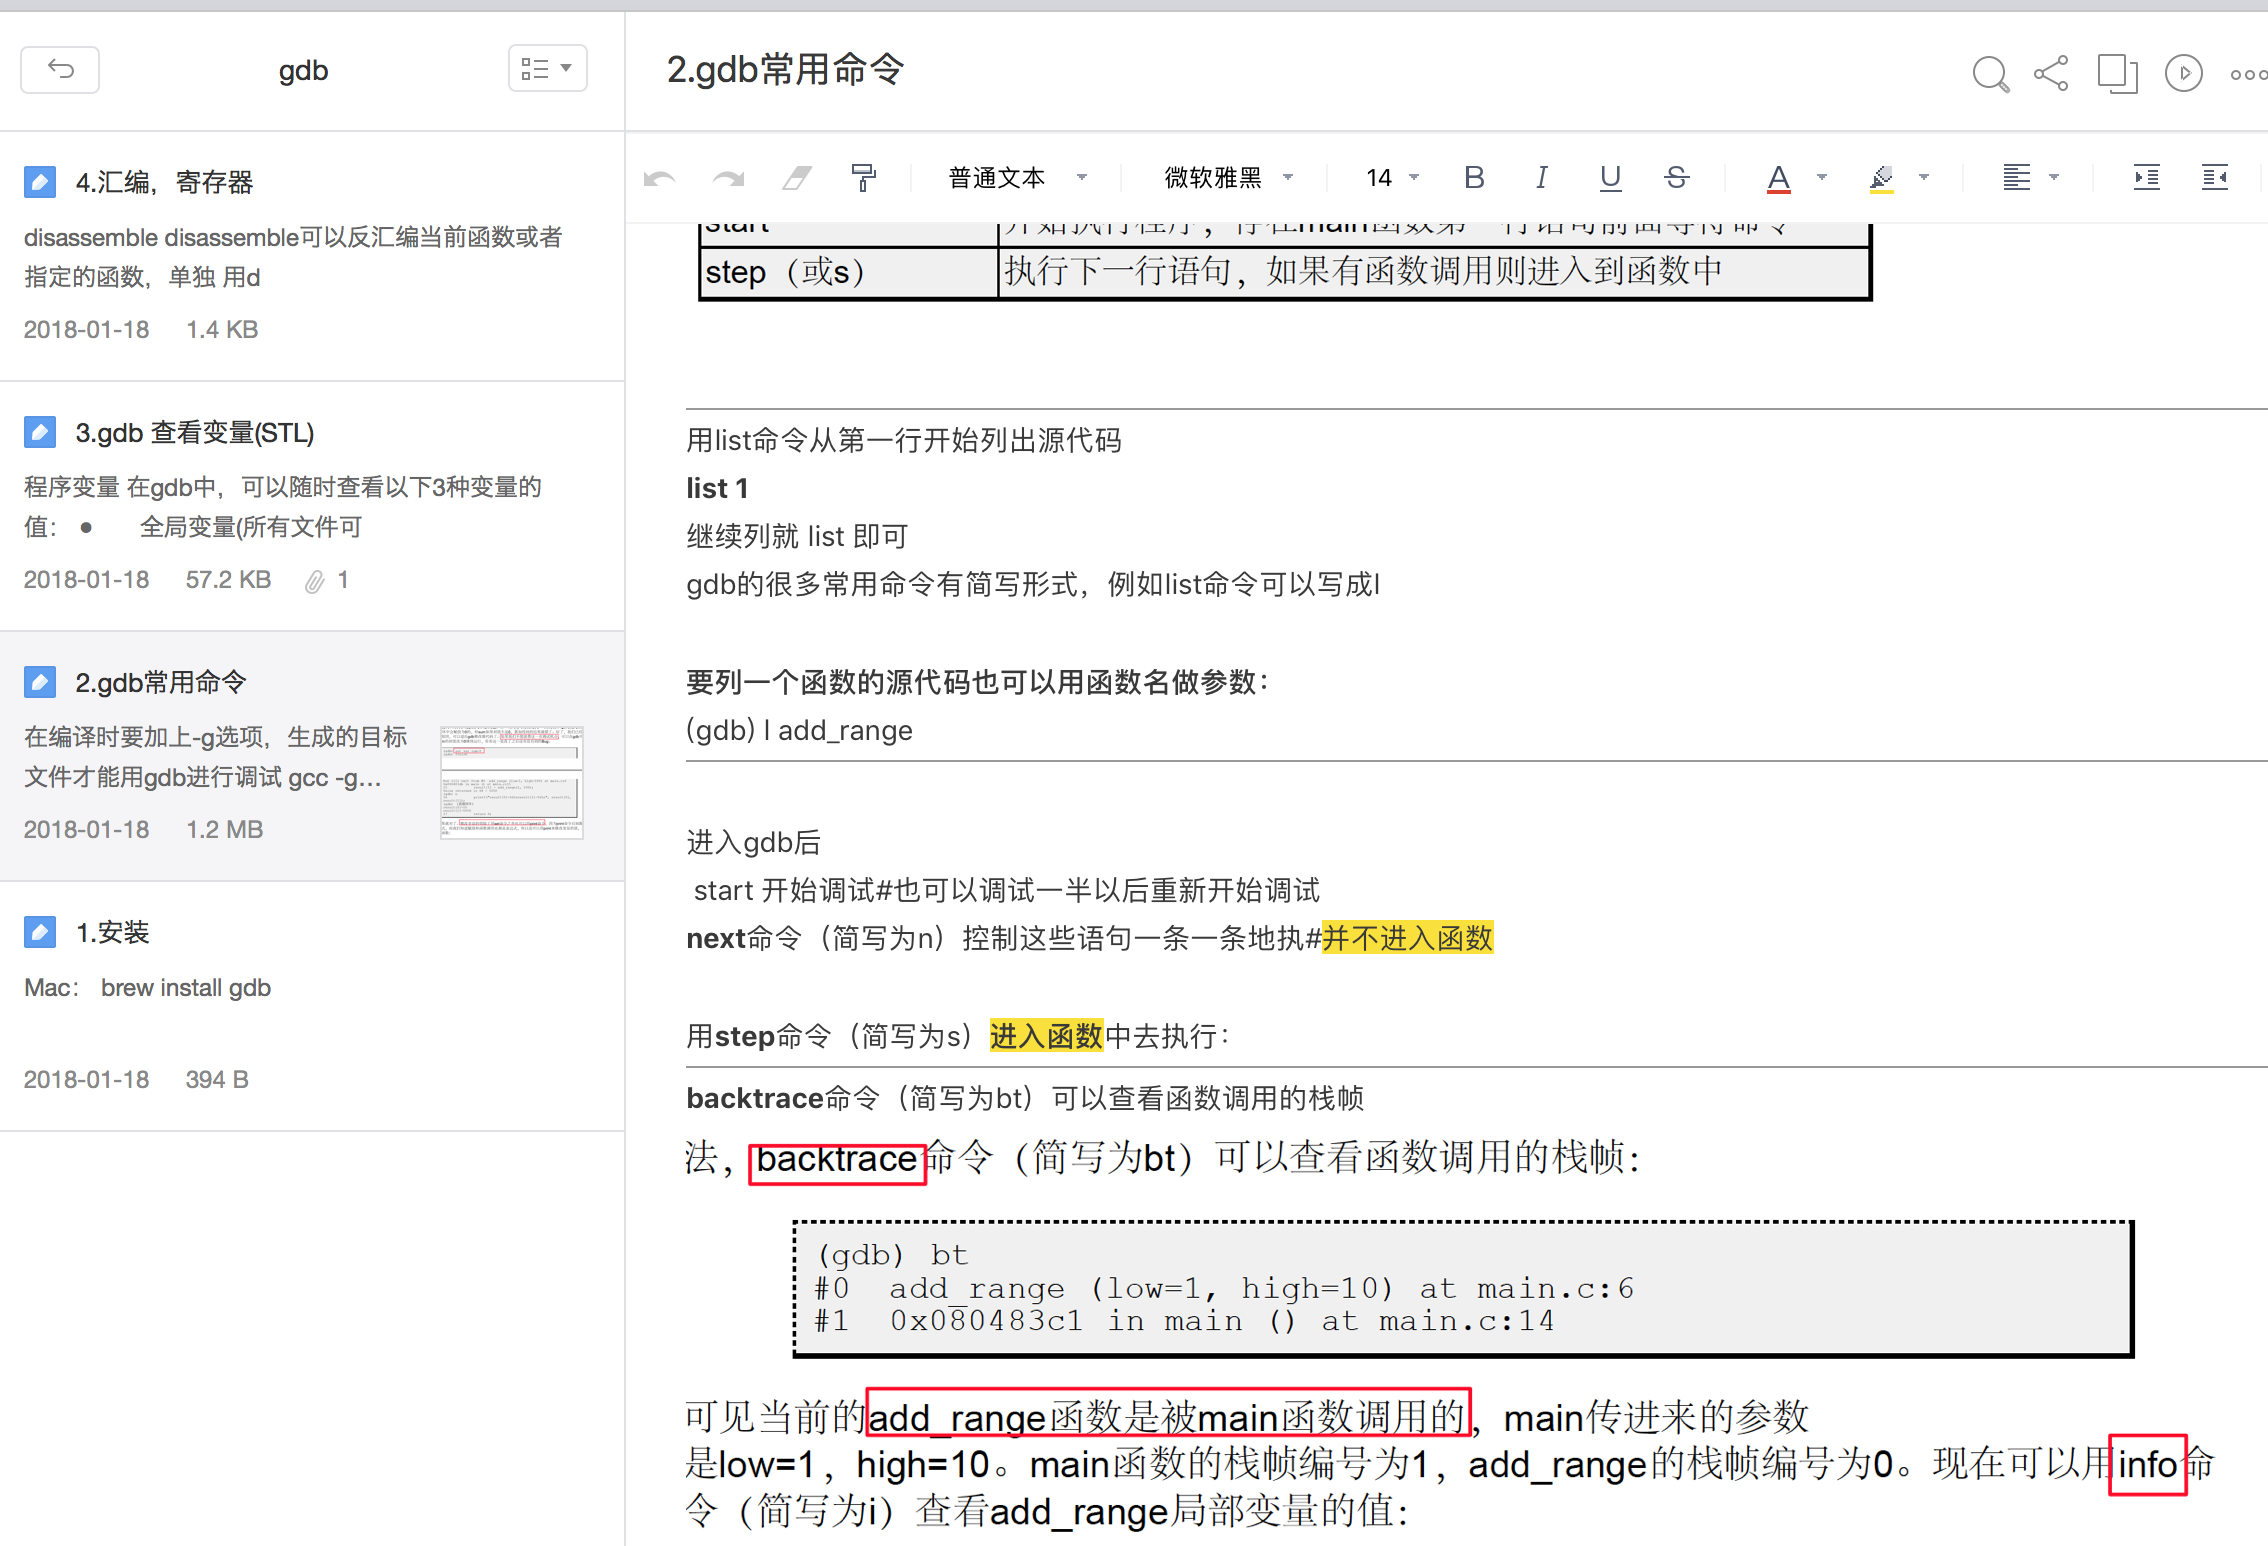Open the note 3.gdb 查看变量(STL)
2268x1546 pixels.
click(x=195, y=433)
